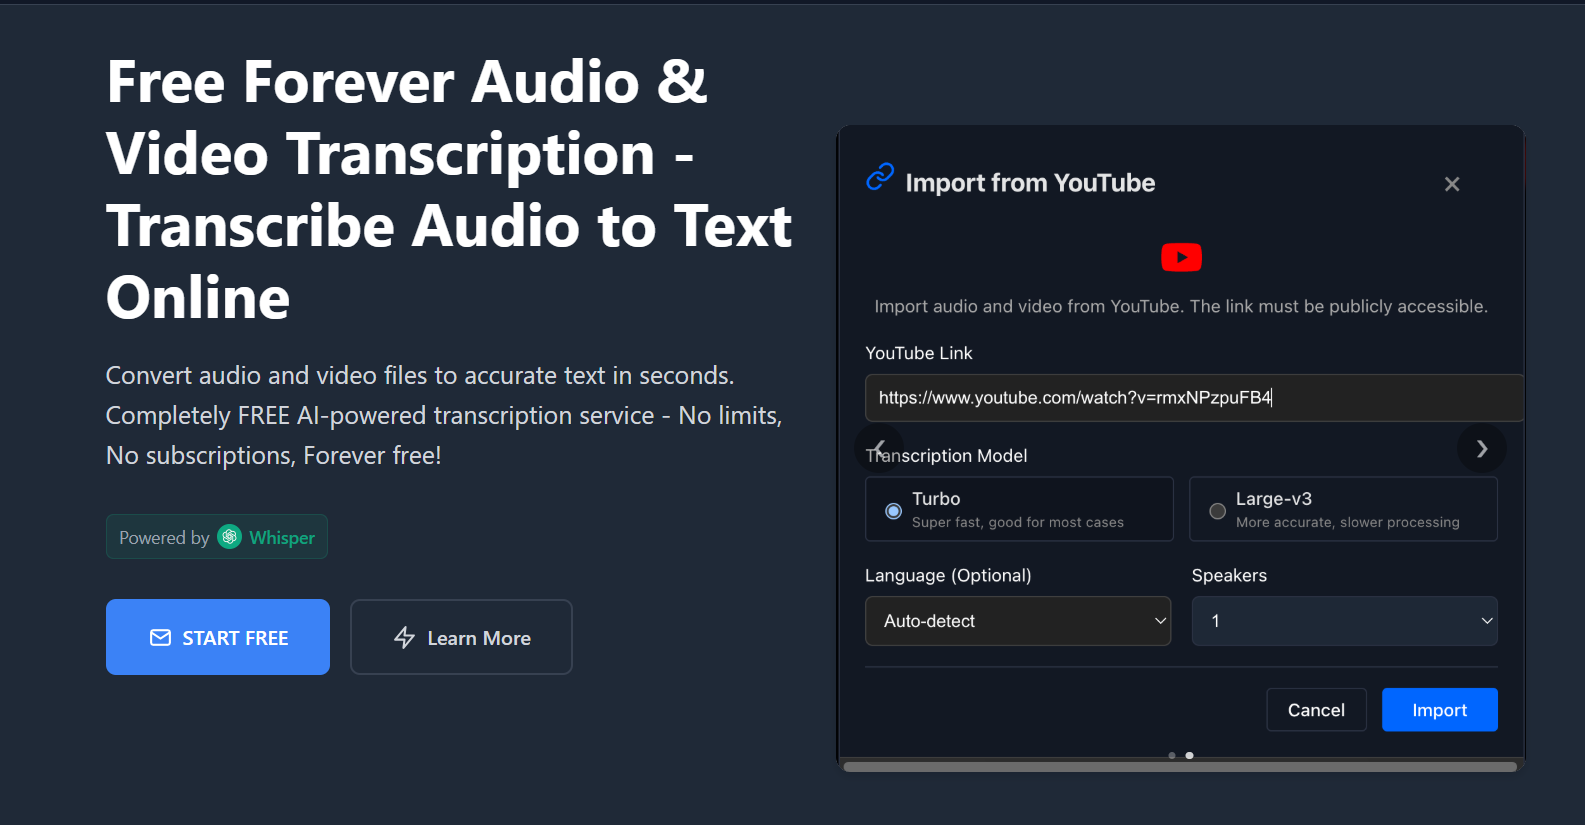The image size is (1585, 825).
Task: Click the chain link icon beside Import from YouTube
Action: [880, 177]
